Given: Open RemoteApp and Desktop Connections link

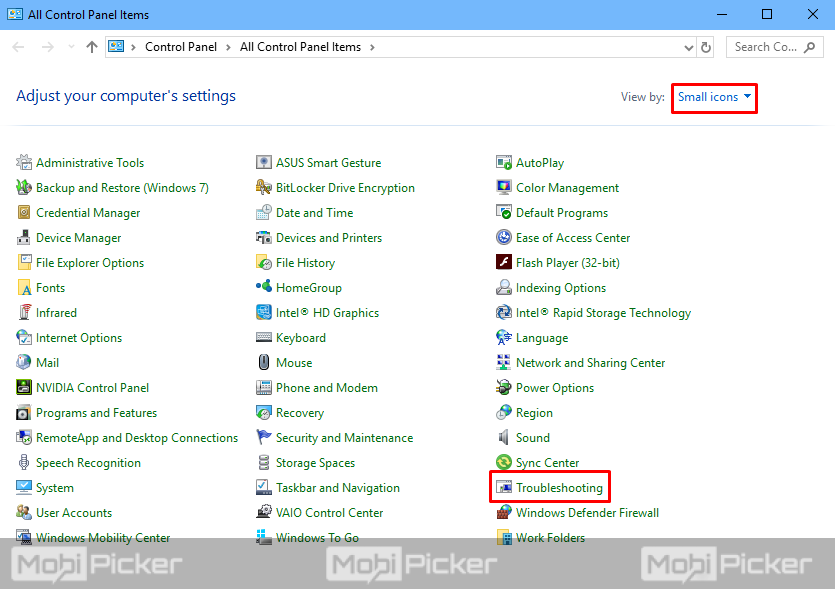Looking at the screenshot, I should 137,438.
